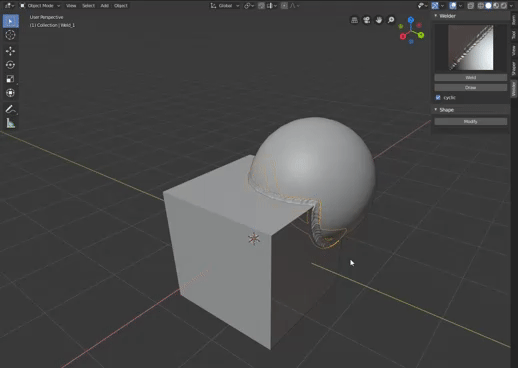This screenshot has height=368, width=518.
Task: Open object visibility filter dropdown
Action: click(423, 5)
